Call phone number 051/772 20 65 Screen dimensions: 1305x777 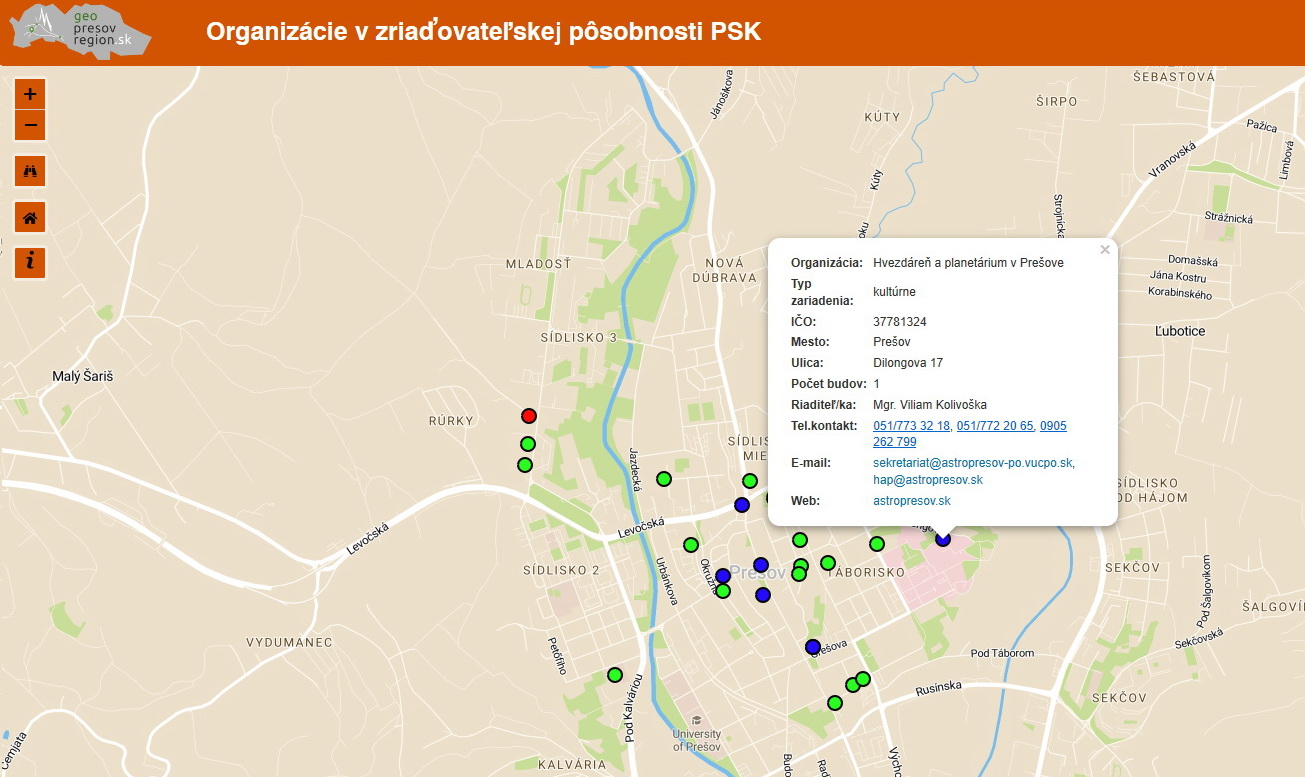994,426
